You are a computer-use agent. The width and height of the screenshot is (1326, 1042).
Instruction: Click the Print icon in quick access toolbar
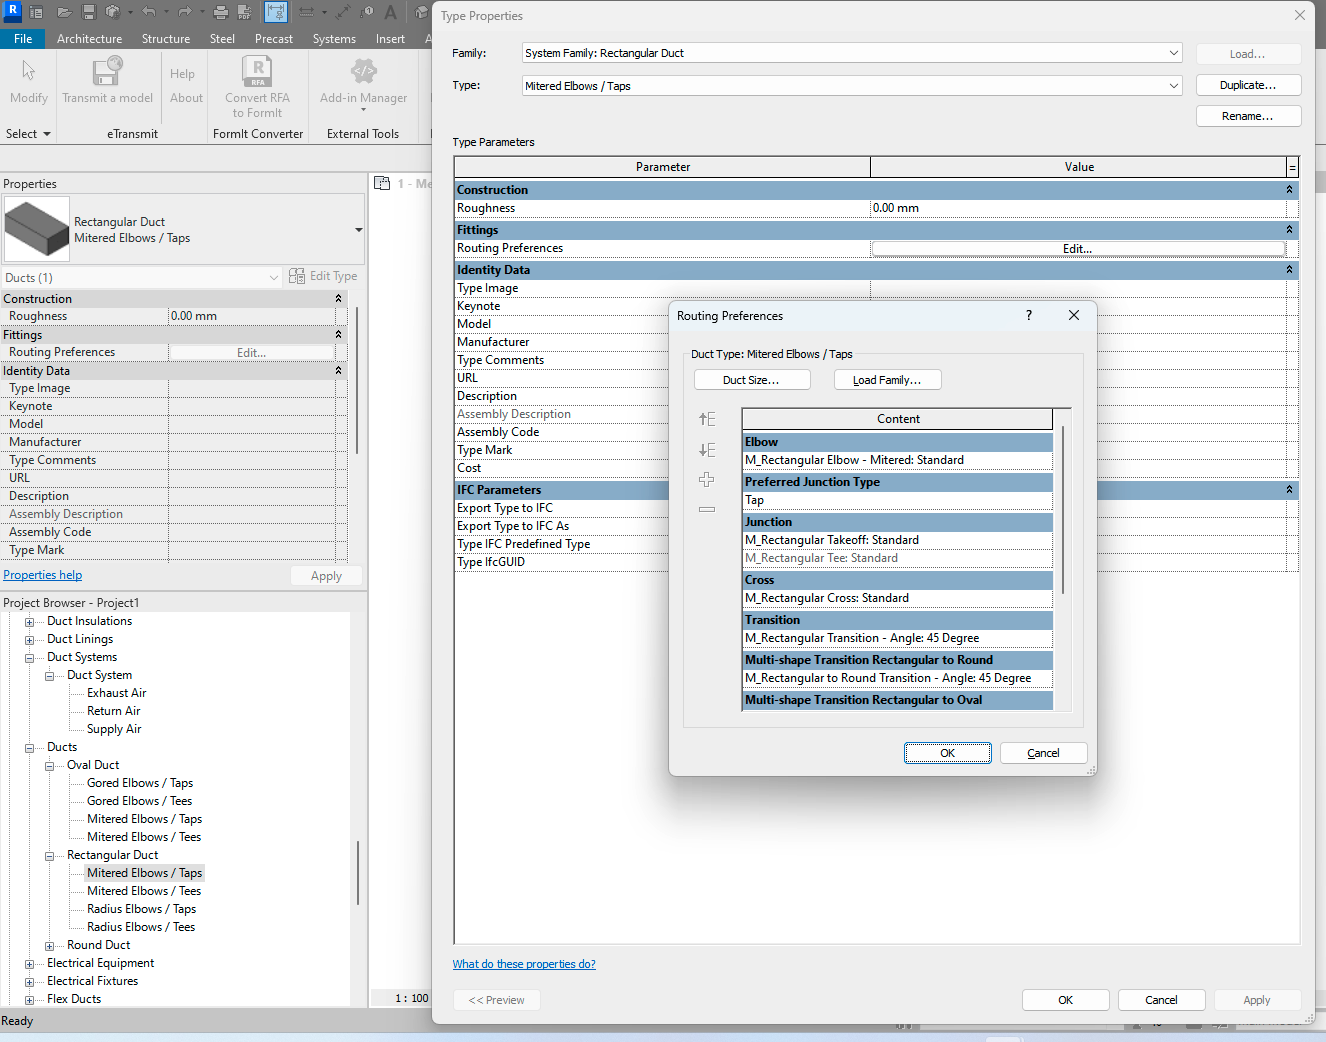coord(221,13)
